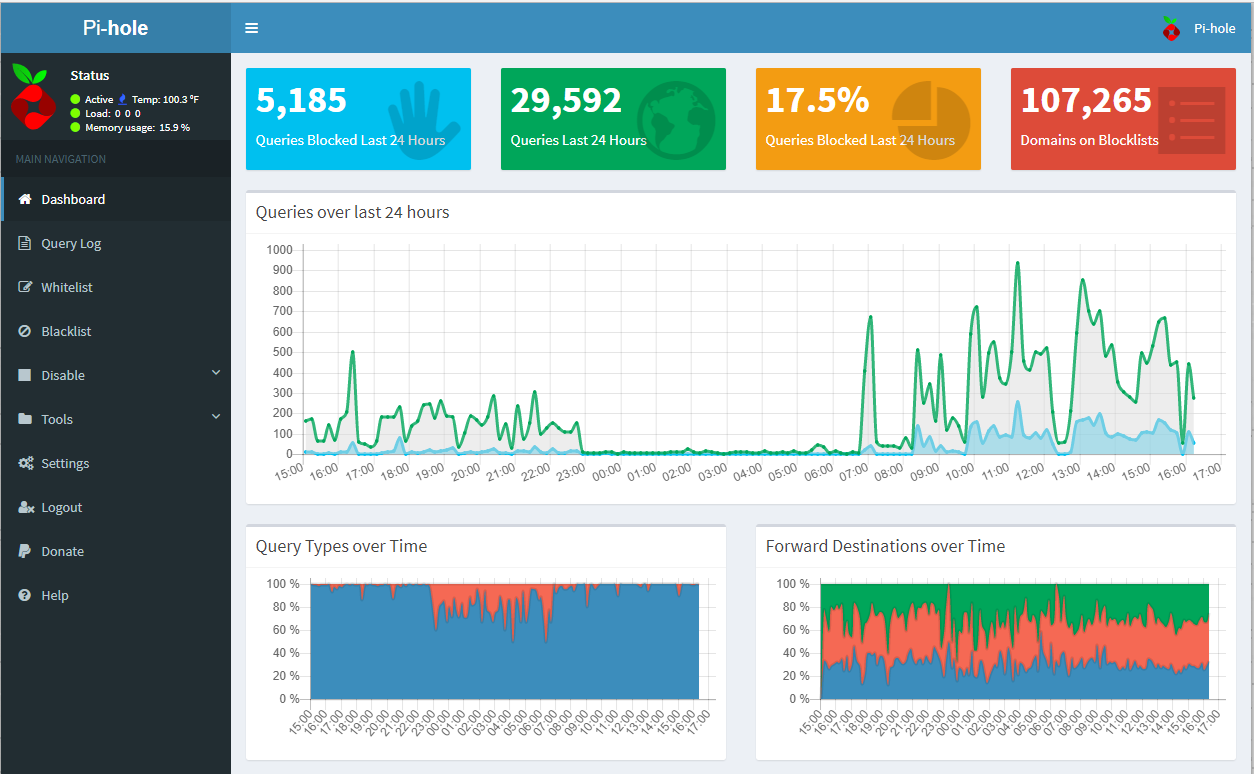
Task: Select the Query Log icon in the sidebar
Action: [24, 243]
